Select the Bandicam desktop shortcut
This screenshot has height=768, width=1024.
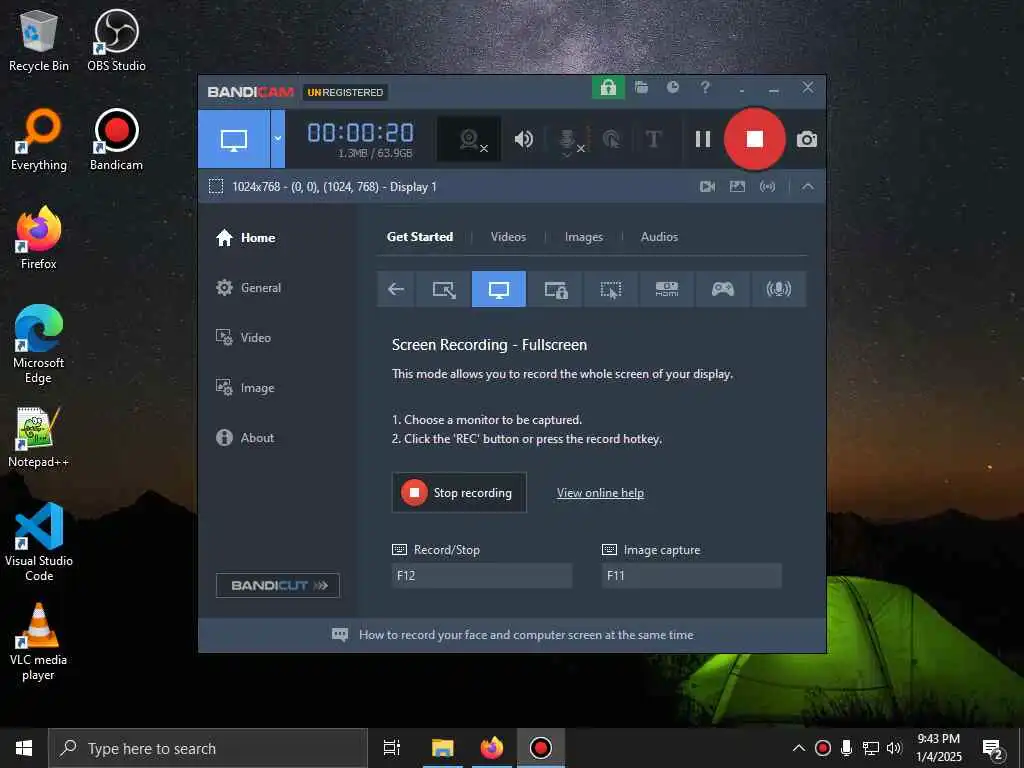[x=116, y=140]
